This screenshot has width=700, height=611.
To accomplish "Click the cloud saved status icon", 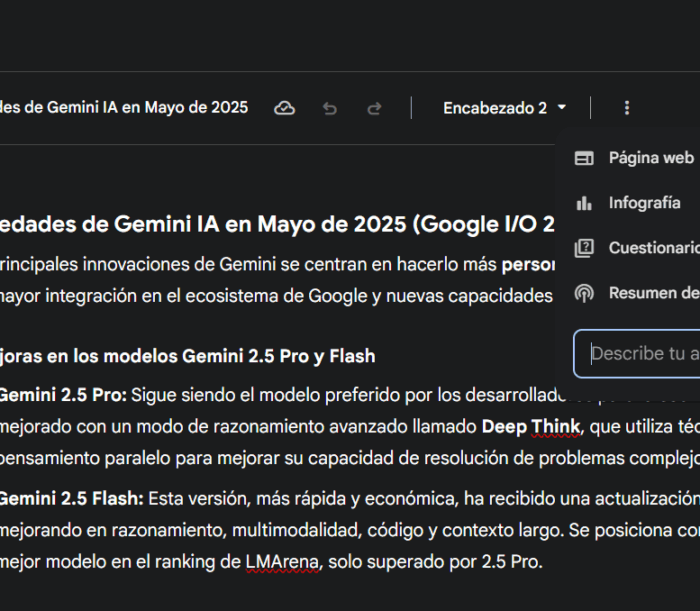I will point(284,108).
